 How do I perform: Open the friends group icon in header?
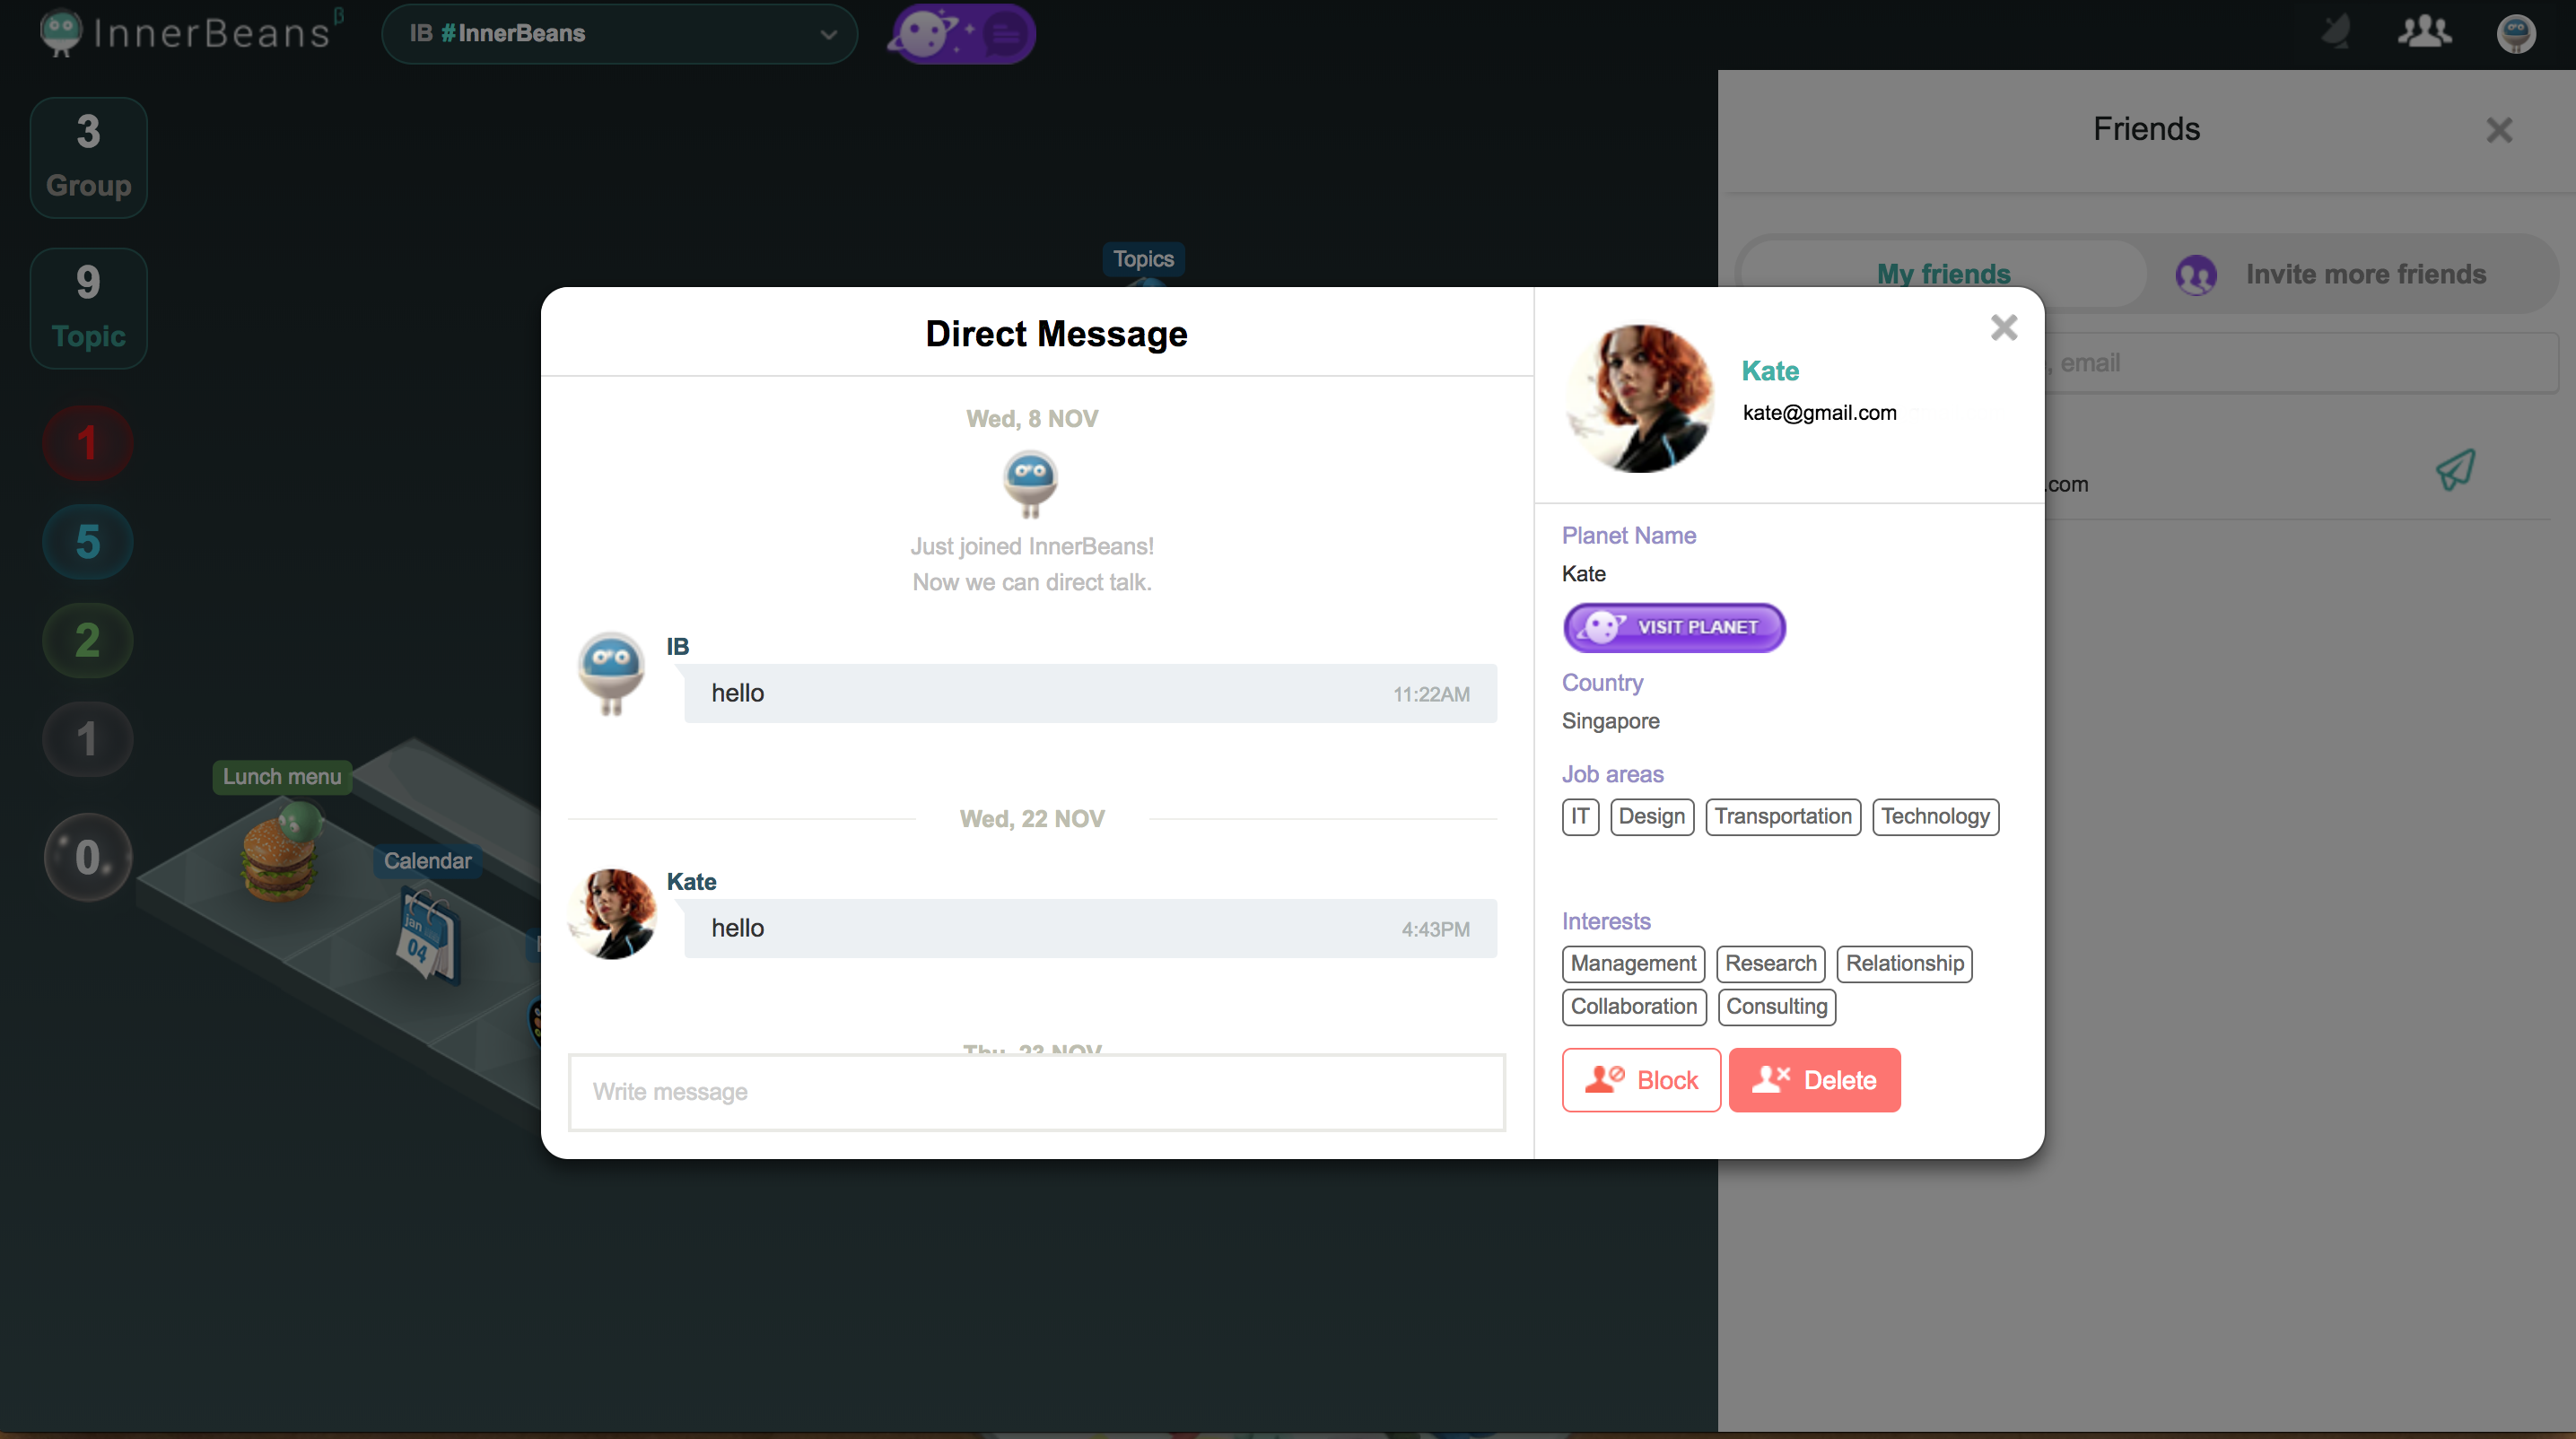(x=2425, y=32)
